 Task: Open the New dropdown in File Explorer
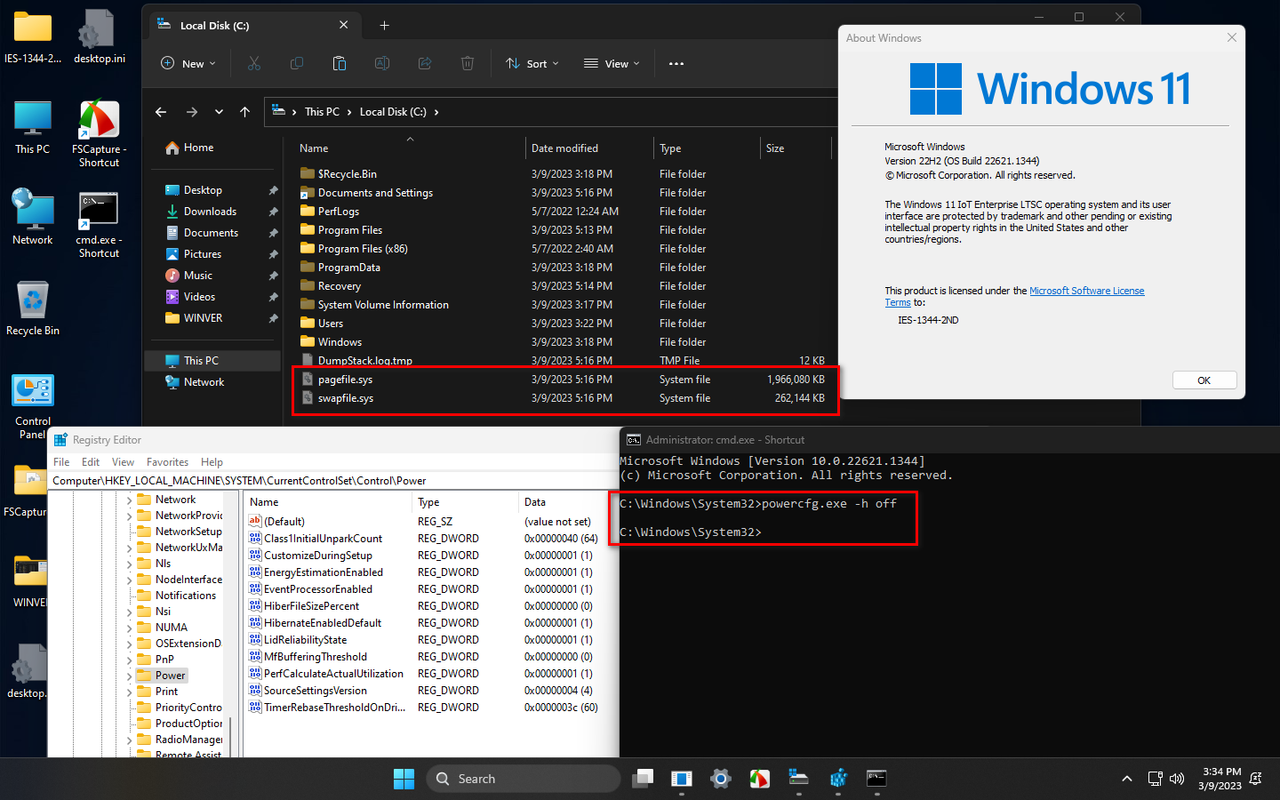(x=187, y=63)
